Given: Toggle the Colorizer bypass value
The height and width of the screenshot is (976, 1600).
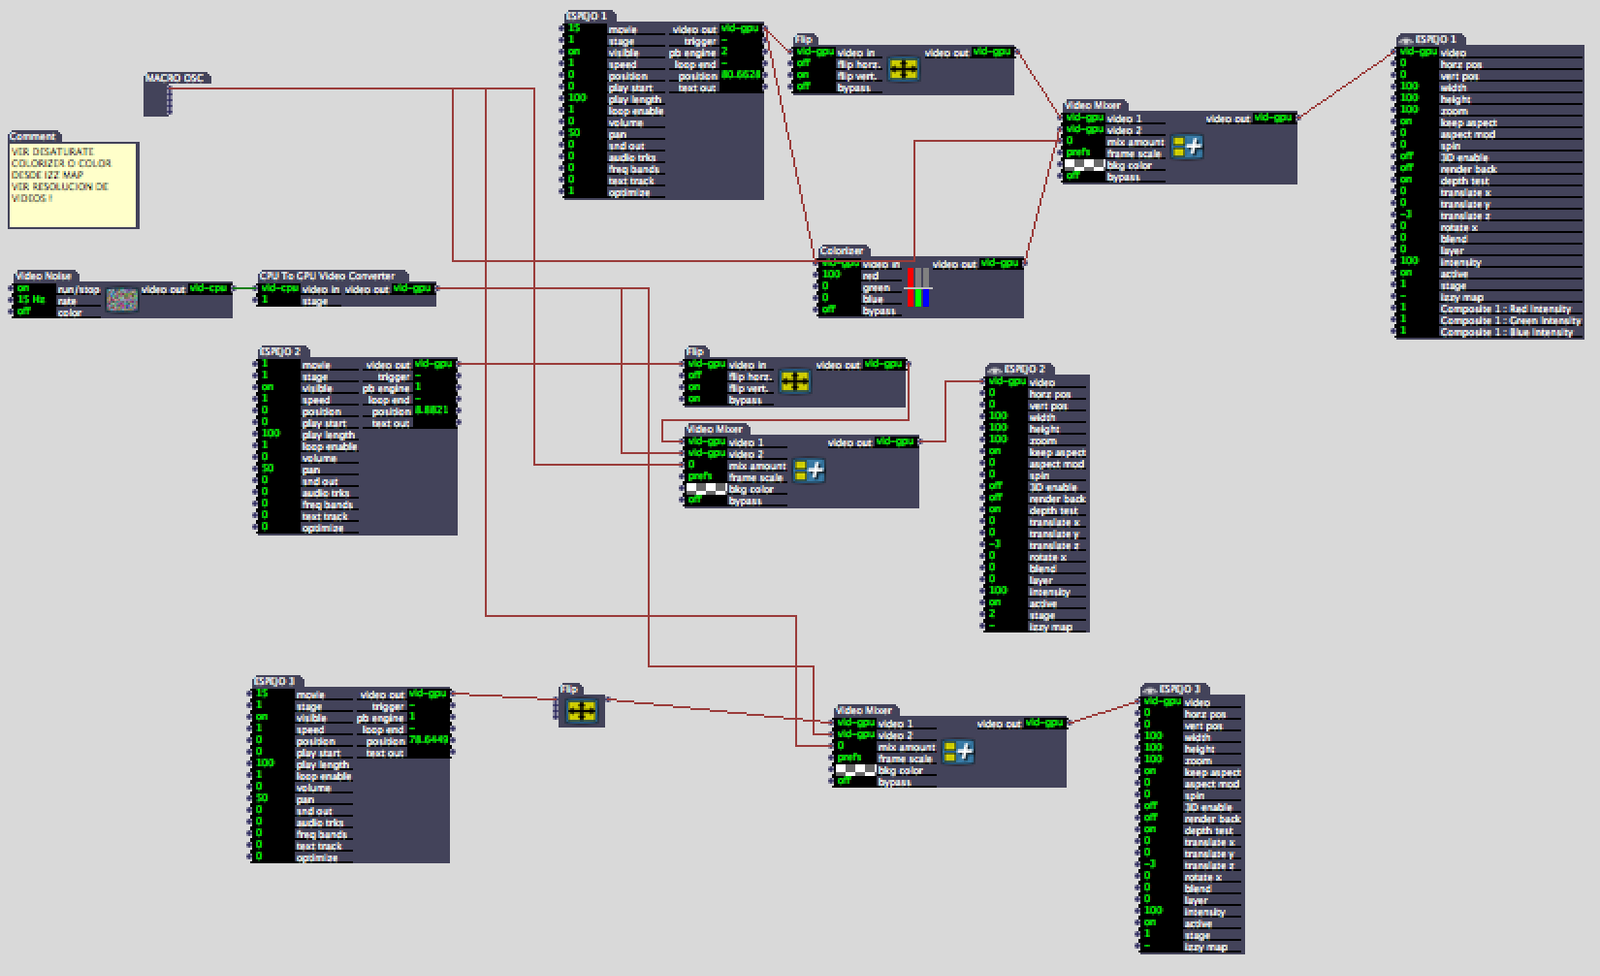Looking at the screenshot, I should pyautogui.click(x=830, y=310).
